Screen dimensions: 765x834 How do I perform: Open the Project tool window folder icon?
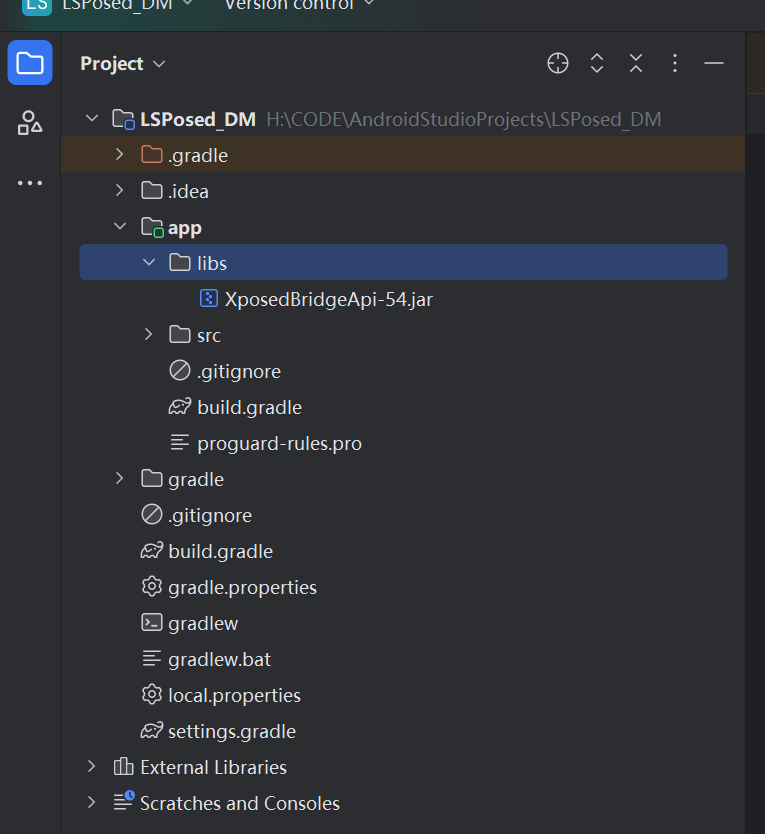(x=30, y=63)
